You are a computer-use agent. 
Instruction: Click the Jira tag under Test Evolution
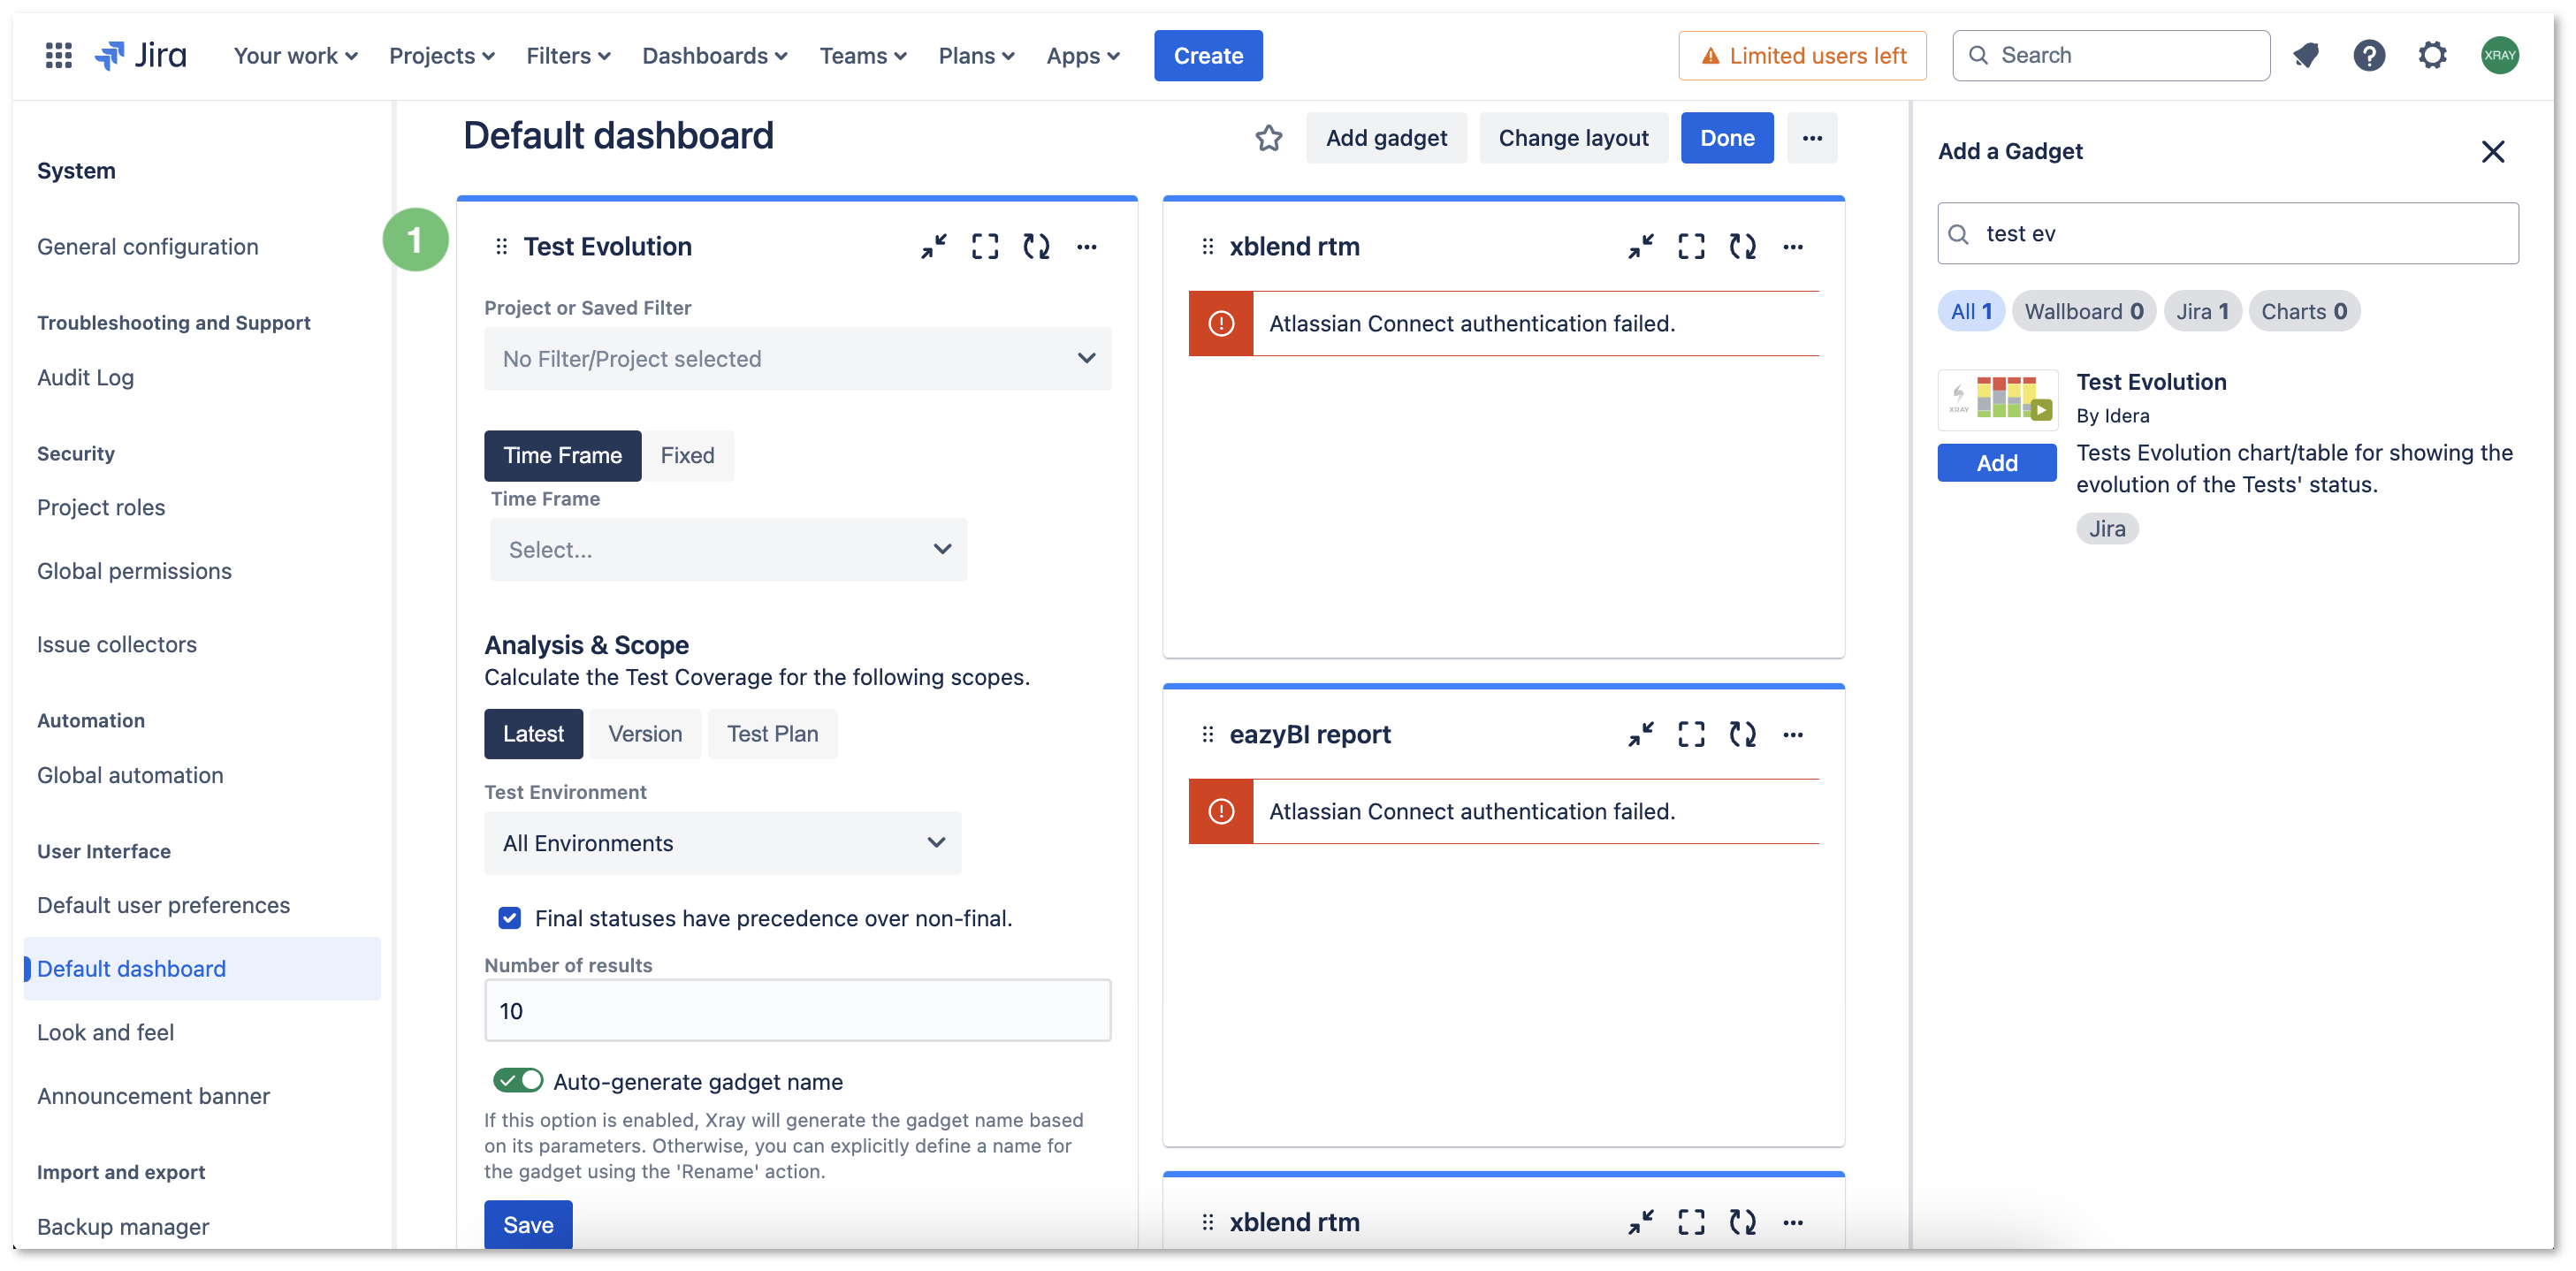tap(2107, 529)
